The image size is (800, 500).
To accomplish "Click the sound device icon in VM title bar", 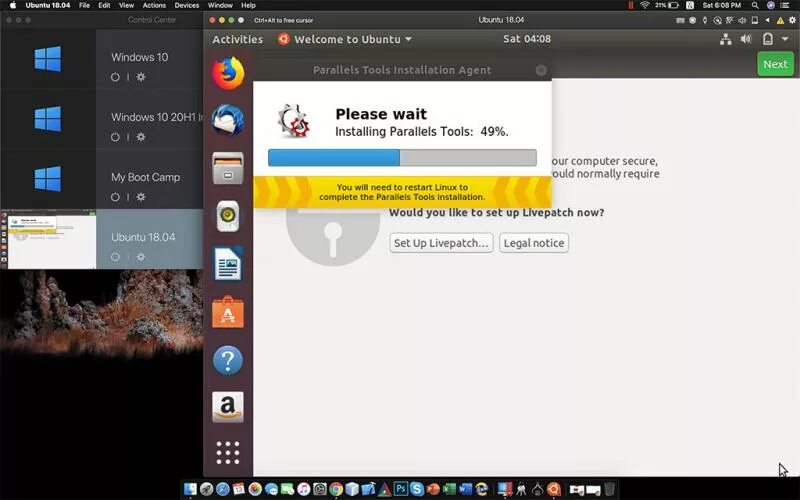I will (x=742, y=20).
